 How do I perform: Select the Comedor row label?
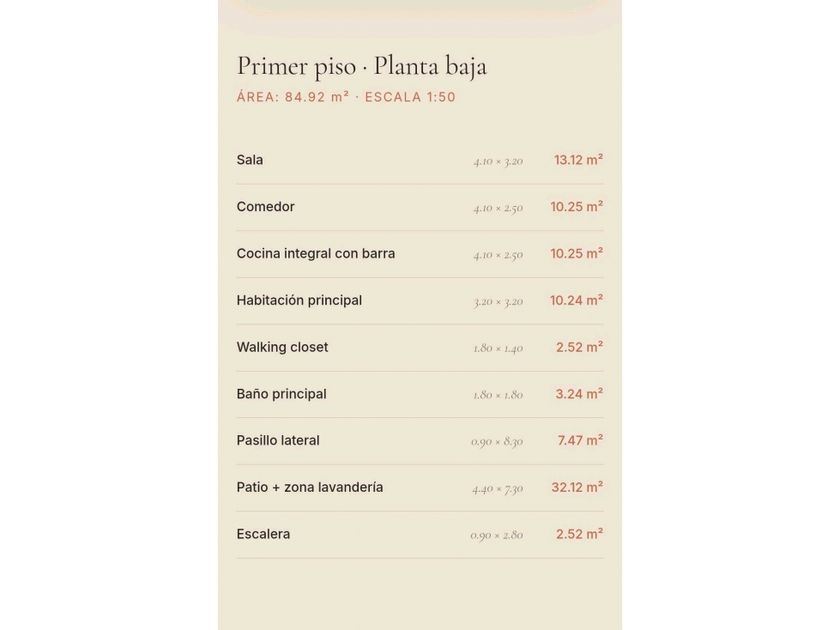tap(266, 207)
